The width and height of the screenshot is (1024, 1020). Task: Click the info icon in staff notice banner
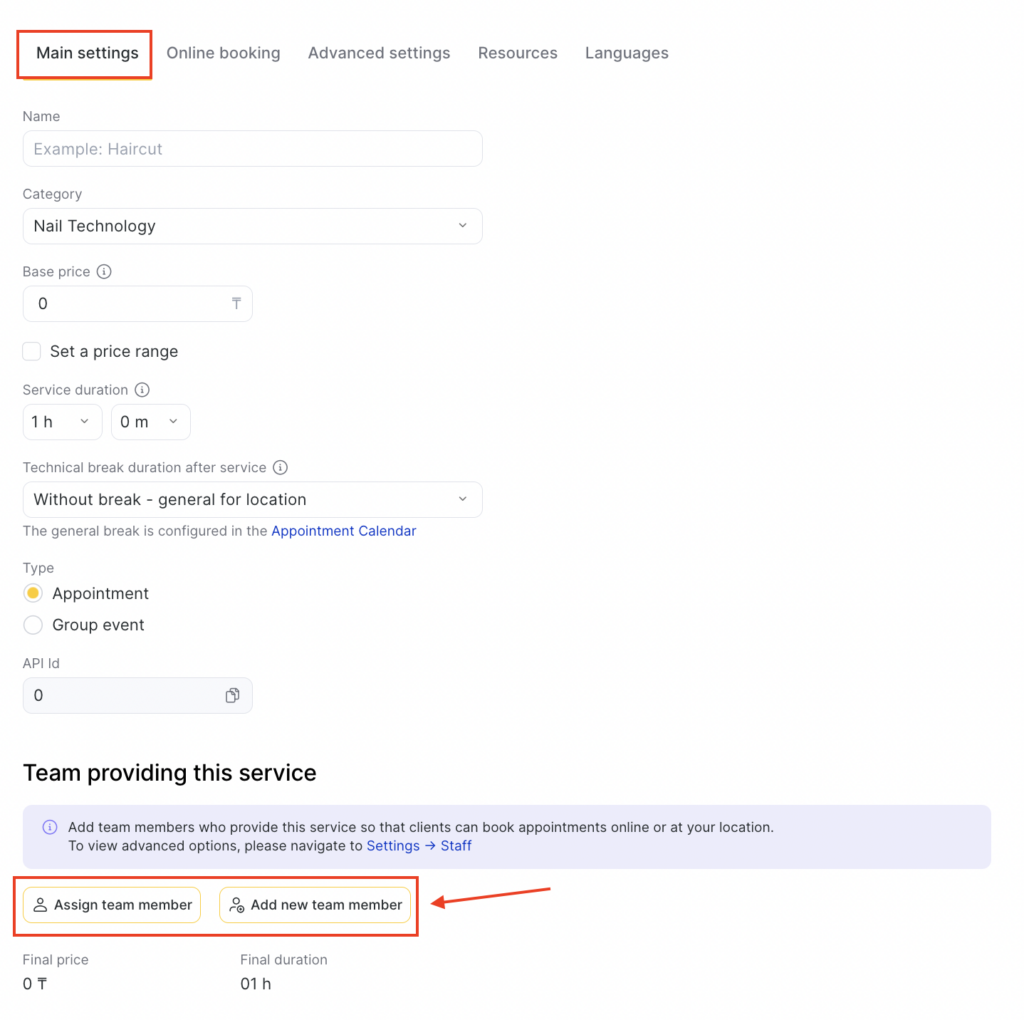50,828
